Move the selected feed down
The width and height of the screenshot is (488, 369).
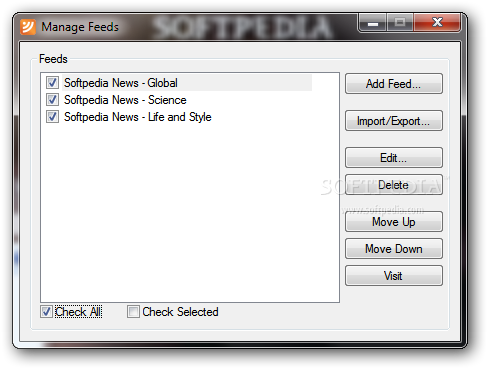[394, 249]
